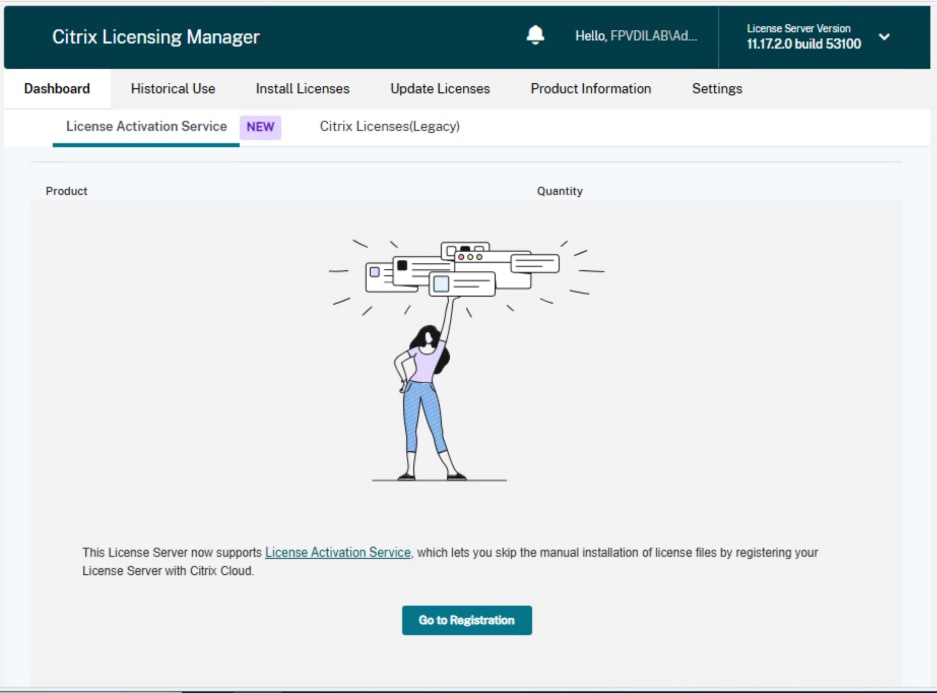Go to Update Licenses tab

pos(440,89)
